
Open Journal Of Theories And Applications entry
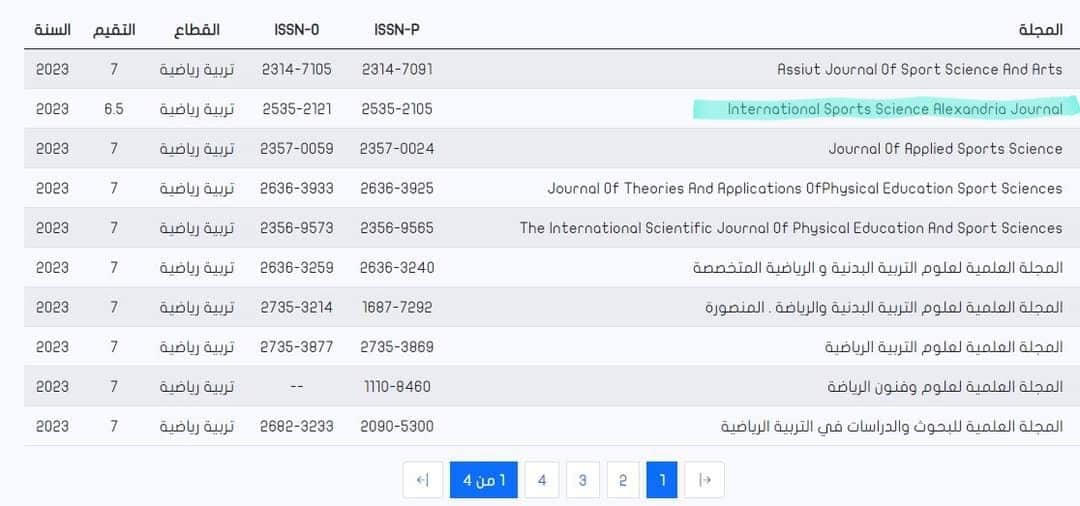tap(804, 188)
